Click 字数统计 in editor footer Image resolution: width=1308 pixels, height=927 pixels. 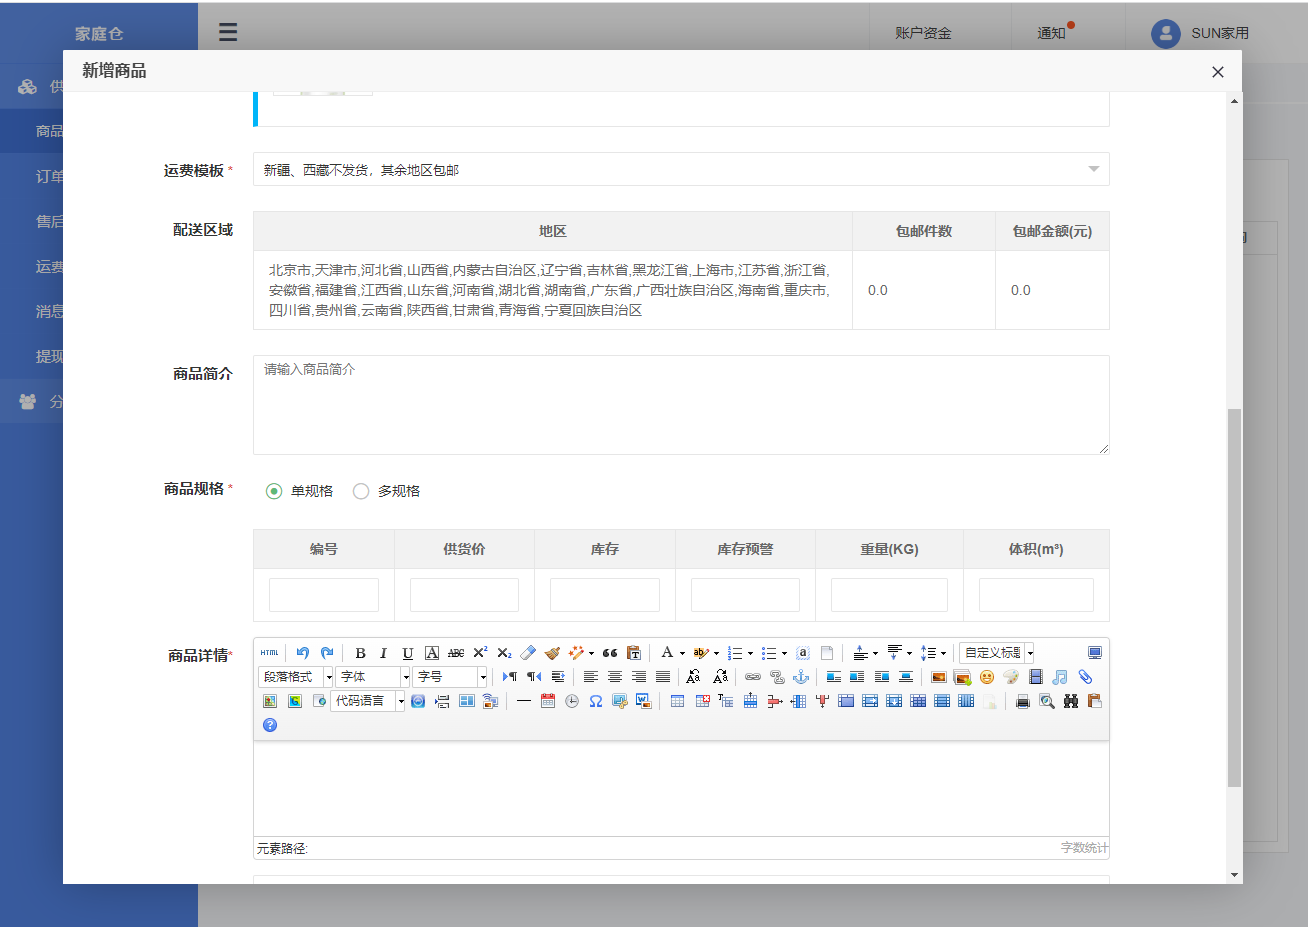click(1084, 848)
